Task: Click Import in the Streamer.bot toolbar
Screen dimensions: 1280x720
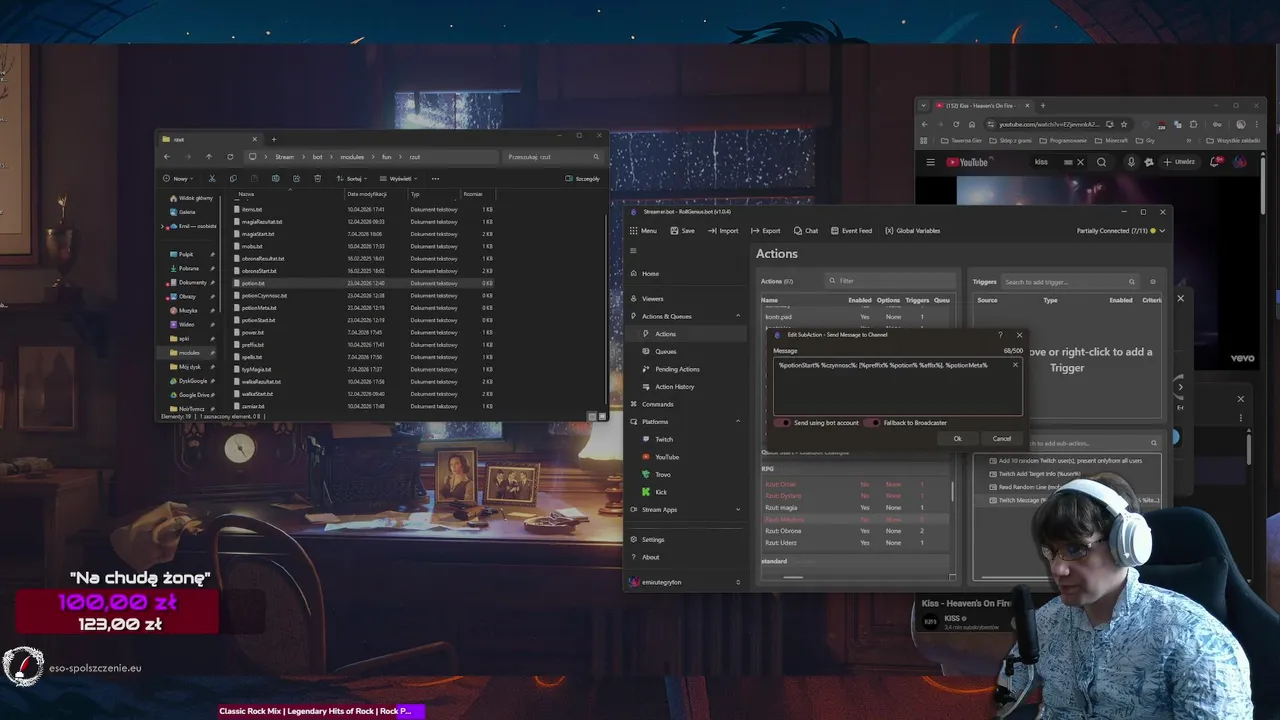Action: click(723, 231)
